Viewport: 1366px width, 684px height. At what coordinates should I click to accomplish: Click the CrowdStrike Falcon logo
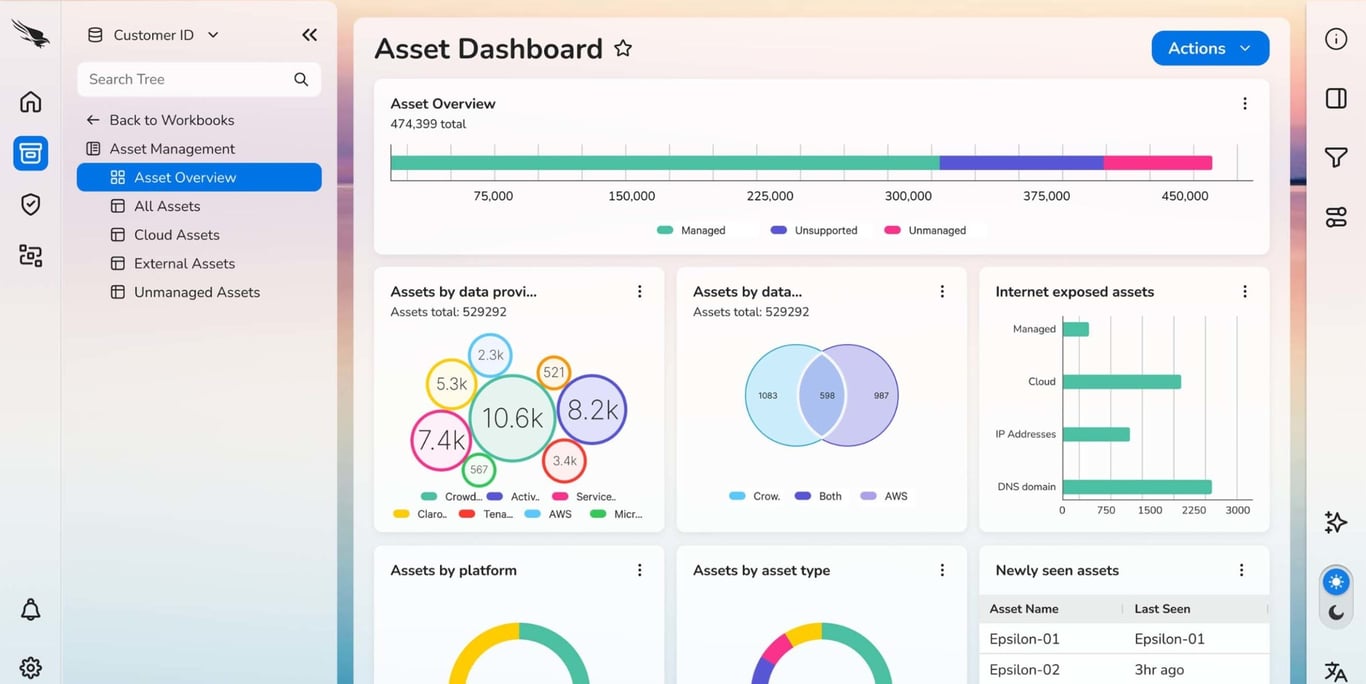[30, 33]
